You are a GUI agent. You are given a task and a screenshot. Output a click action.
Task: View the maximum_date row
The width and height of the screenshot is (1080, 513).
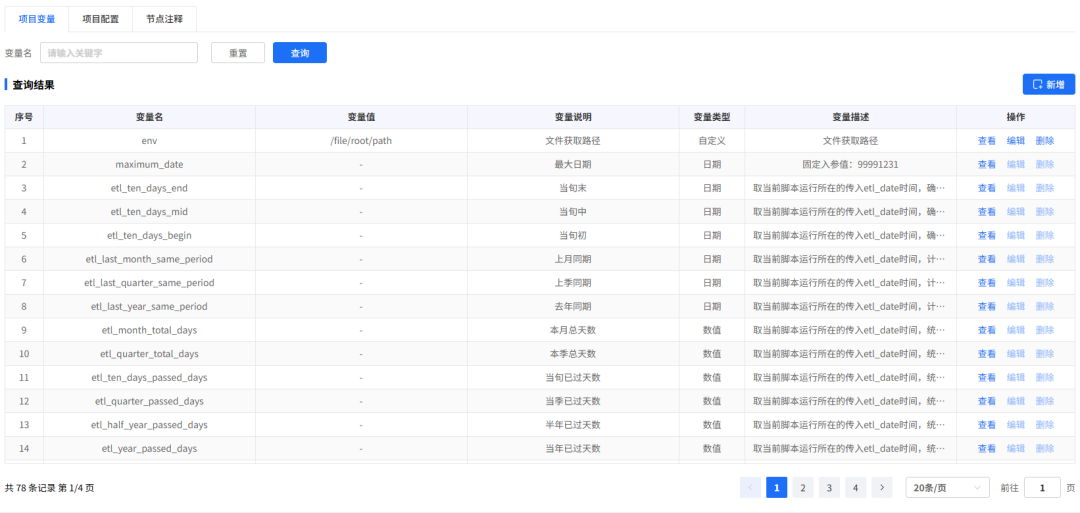[x=986, y=165]
